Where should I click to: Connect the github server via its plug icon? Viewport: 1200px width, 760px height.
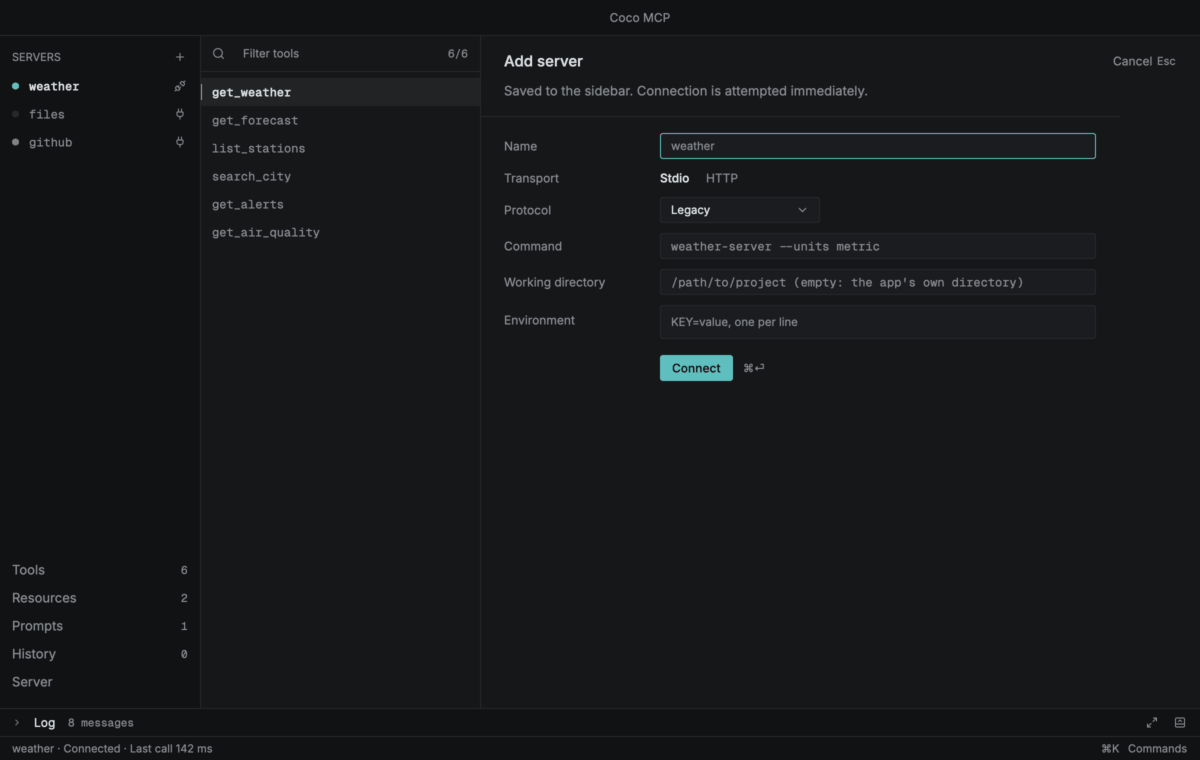coord(180,142)
